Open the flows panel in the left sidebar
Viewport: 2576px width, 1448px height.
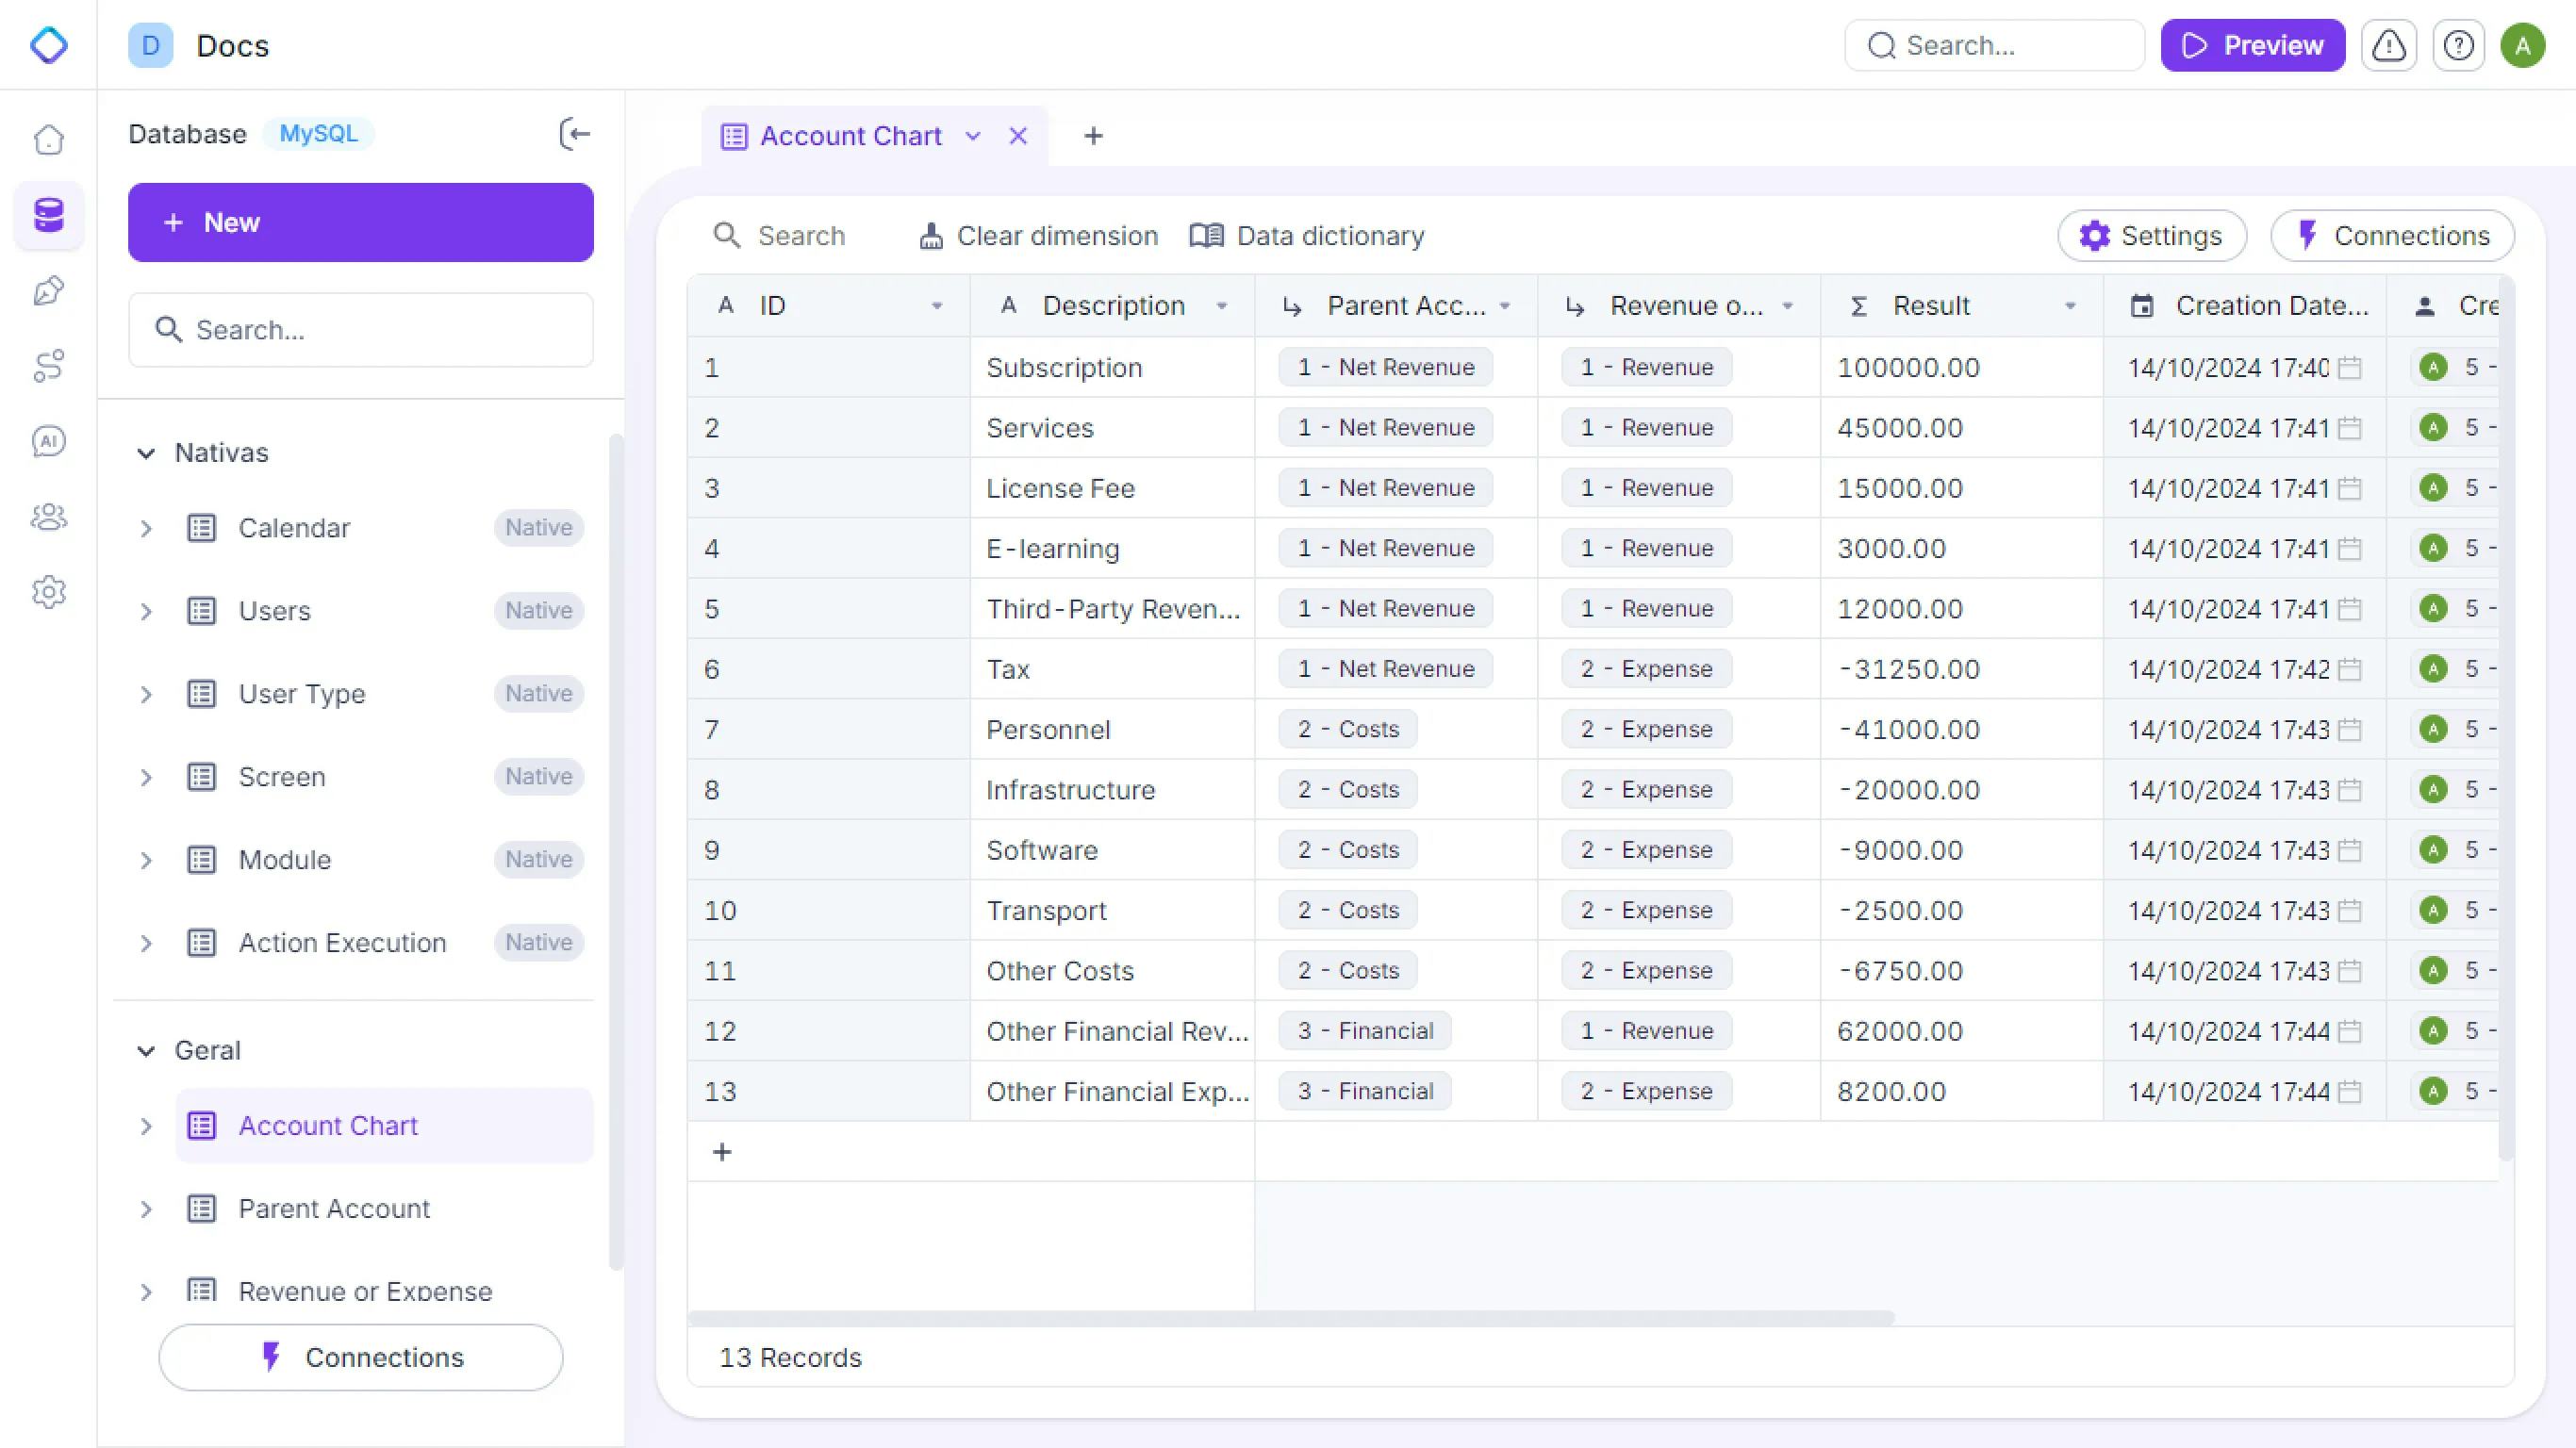(x=48, y=365)
